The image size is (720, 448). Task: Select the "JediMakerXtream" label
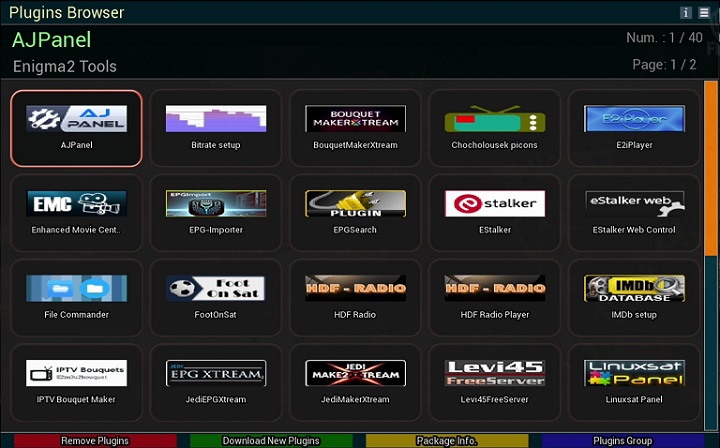[355, 399]
